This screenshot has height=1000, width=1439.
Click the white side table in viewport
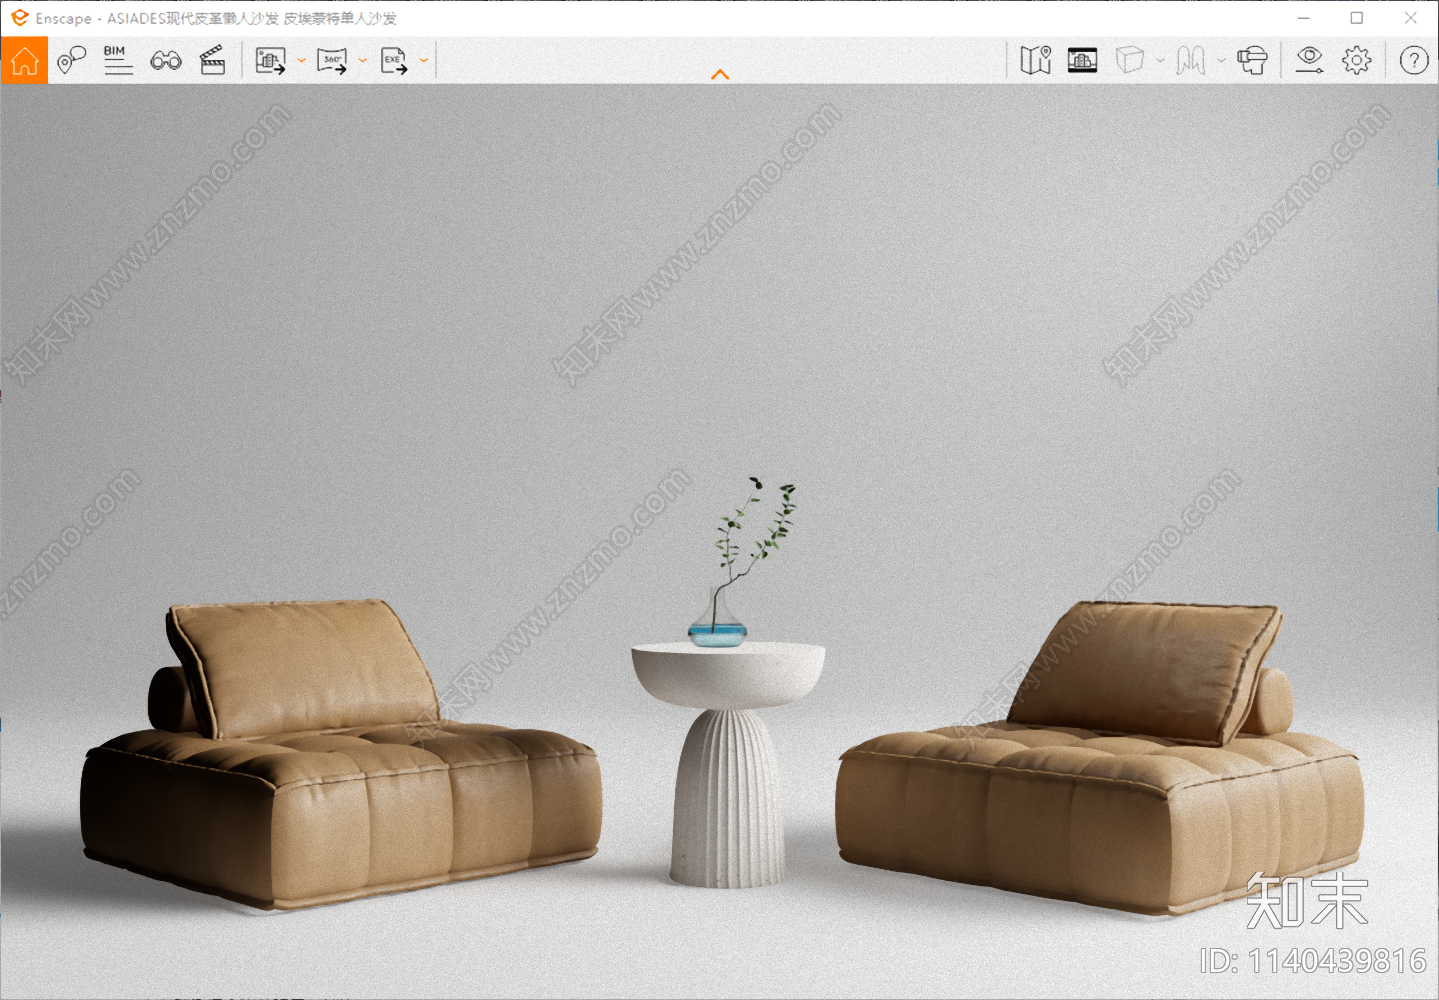tap(728, 765)
